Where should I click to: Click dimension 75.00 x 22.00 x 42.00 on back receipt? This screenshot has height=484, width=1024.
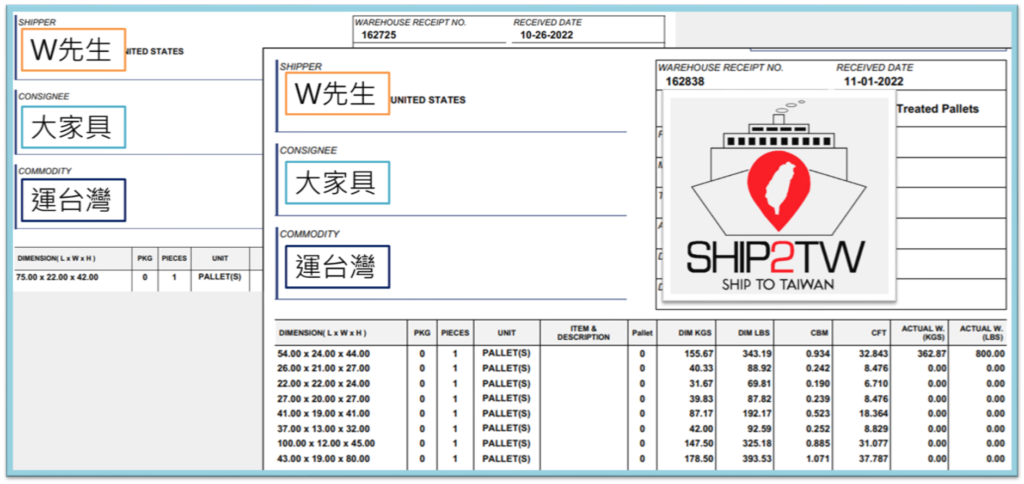tap(57, 277)
